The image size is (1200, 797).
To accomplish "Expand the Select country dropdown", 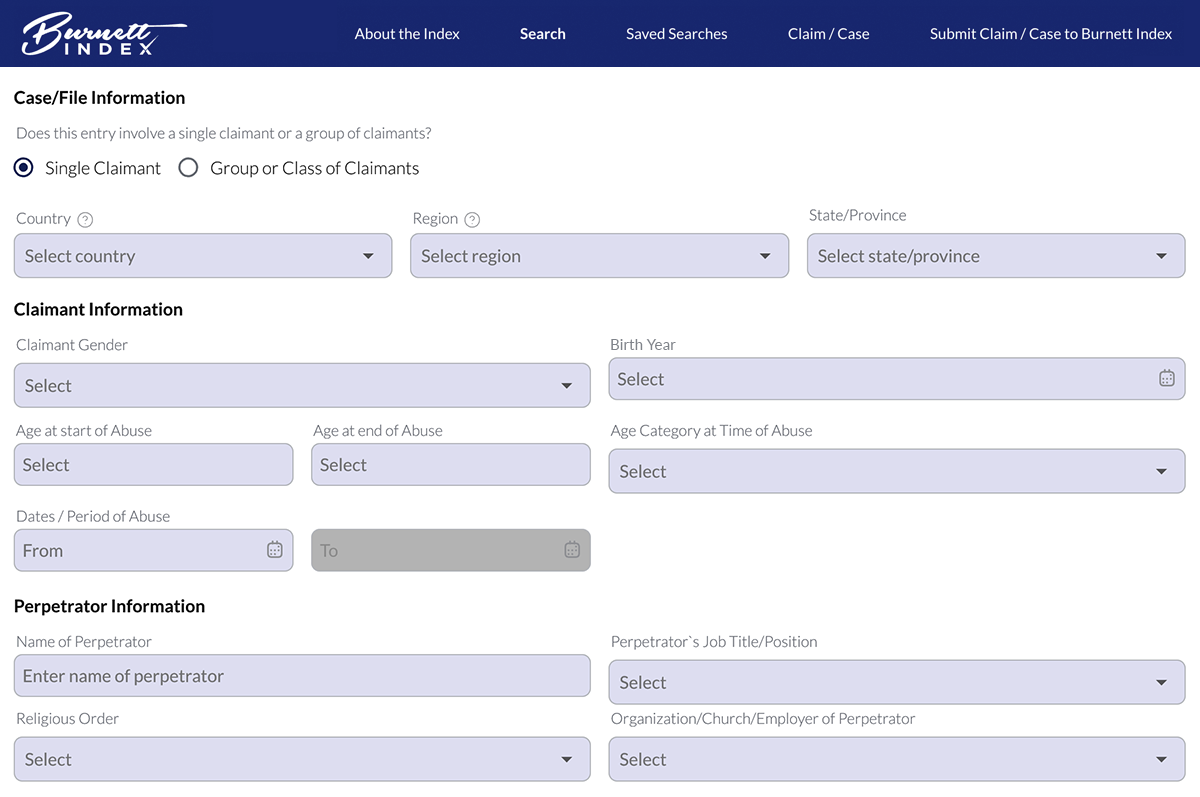I will [x=203, y=256].
